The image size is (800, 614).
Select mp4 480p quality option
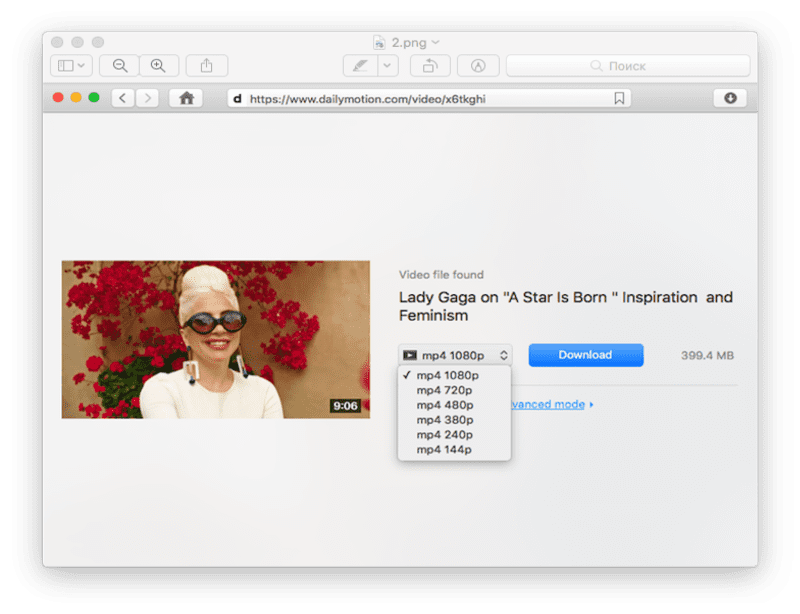[445, 405]
